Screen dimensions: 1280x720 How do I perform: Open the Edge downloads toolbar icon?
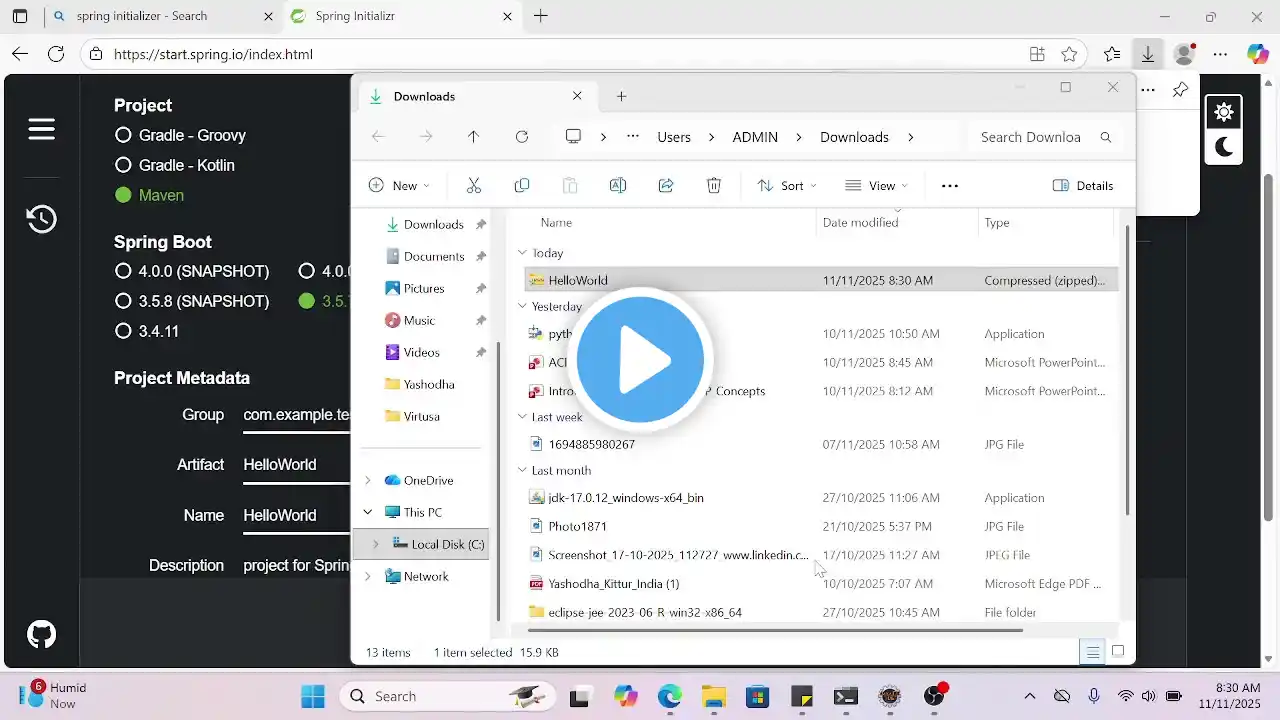(1148, 54)
